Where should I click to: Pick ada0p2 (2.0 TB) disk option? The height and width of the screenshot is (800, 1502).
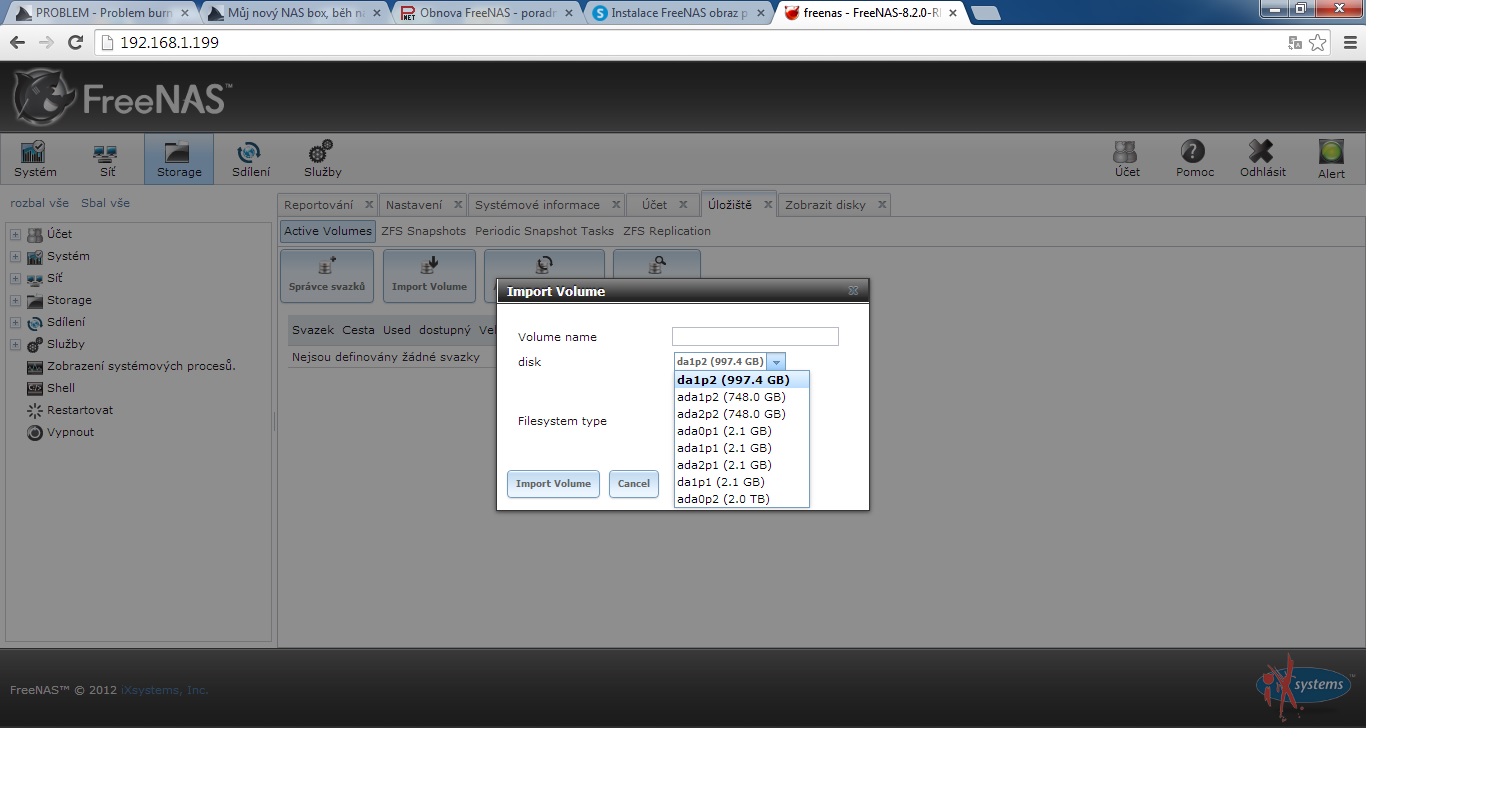[742, 499]
